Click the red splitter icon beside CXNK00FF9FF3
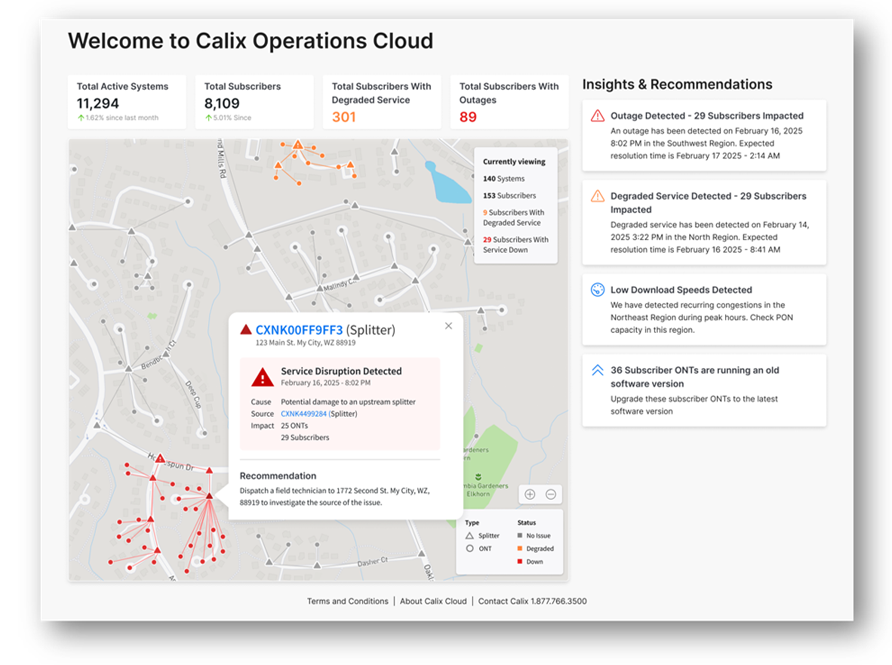The image size is (892, 665). [x=246, y=329]
